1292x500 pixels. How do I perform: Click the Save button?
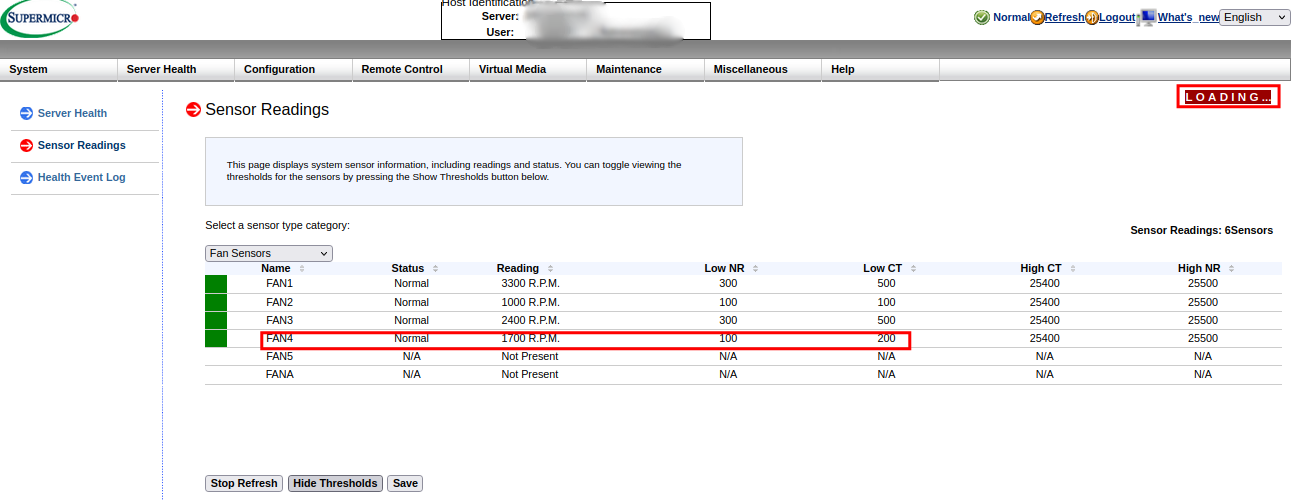(x=405, y=484)
